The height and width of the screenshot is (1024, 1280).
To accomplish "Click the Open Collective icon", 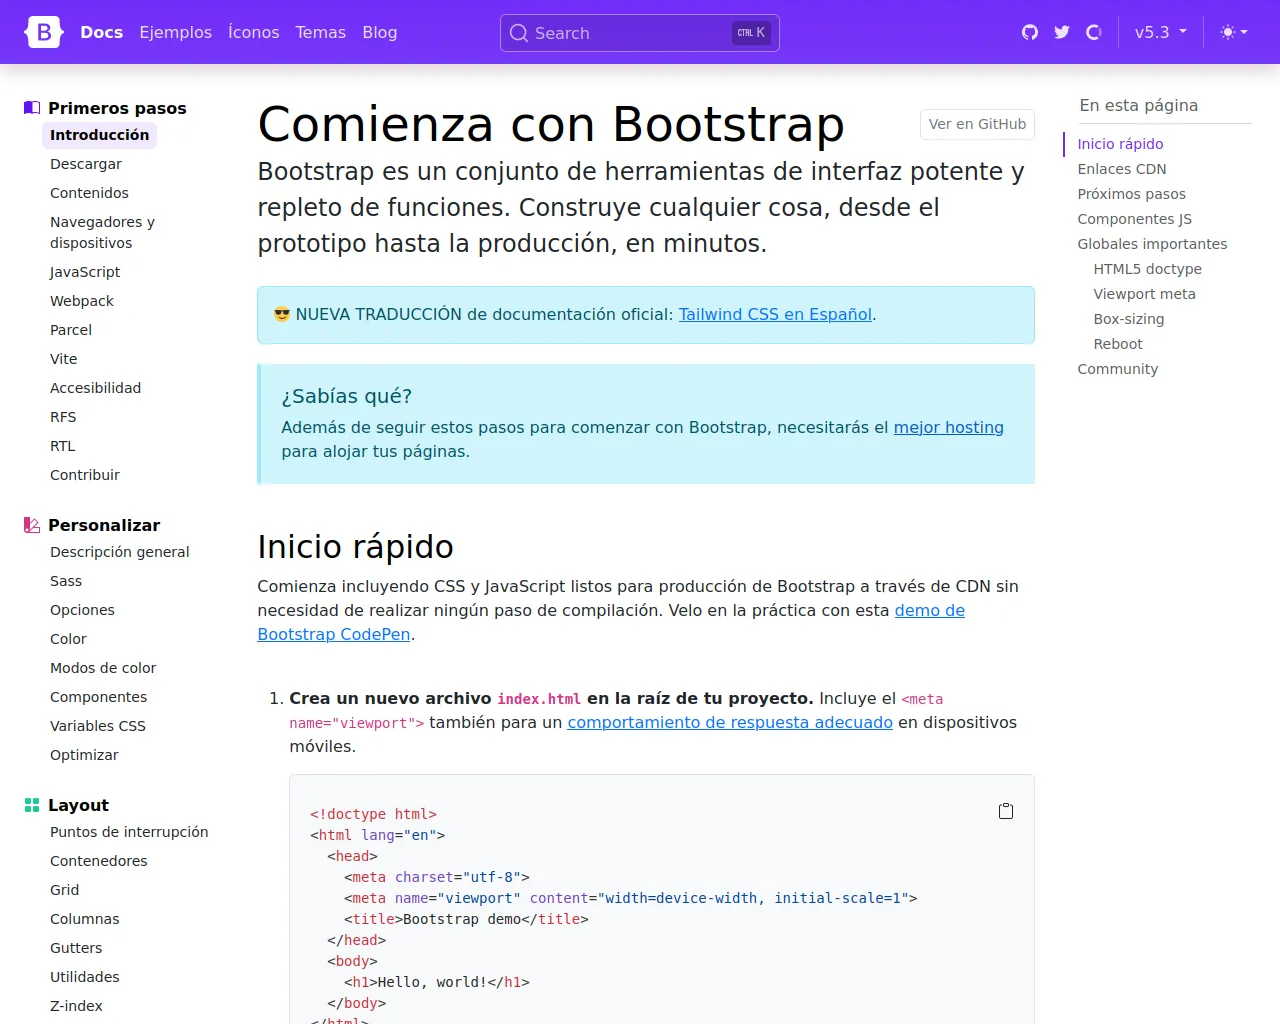I will tap(1094, 33).
